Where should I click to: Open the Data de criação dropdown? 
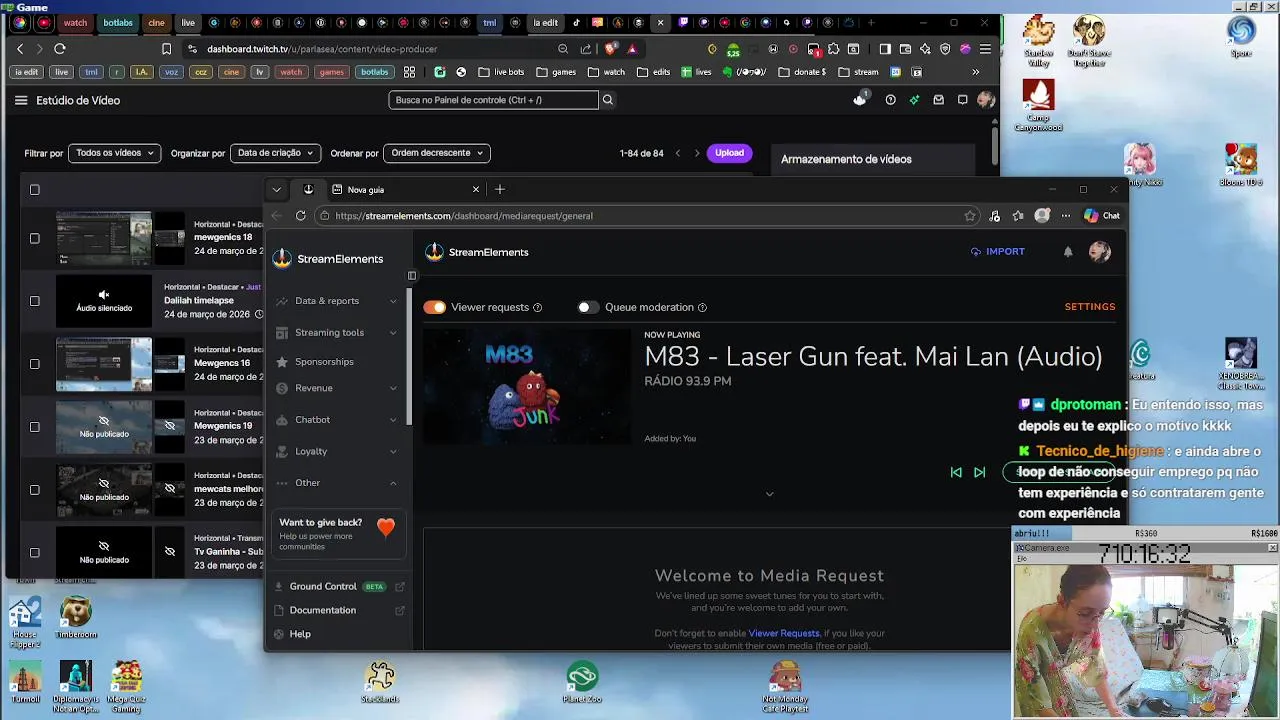click(275, 153)
